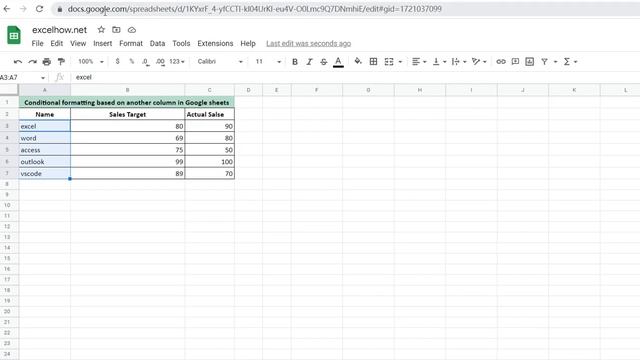The width and height of the screenshot is (640, 360).
Task: Open the Help menu
Action: (x=248, y=43)
